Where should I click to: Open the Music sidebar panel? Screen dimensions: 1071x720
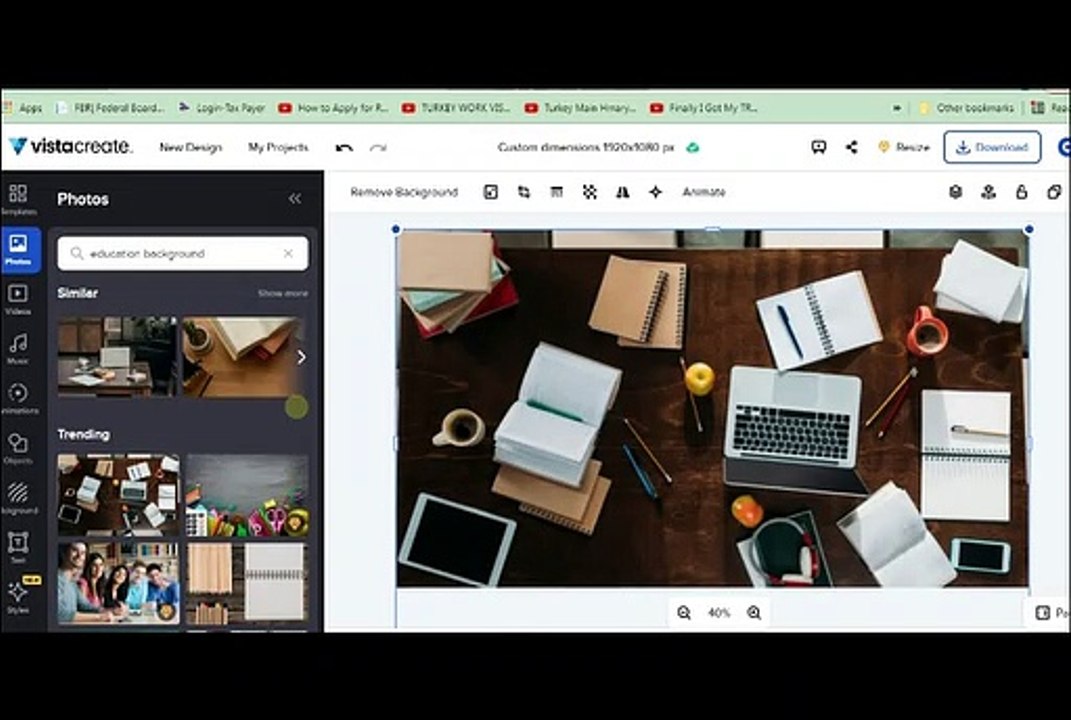18,349
